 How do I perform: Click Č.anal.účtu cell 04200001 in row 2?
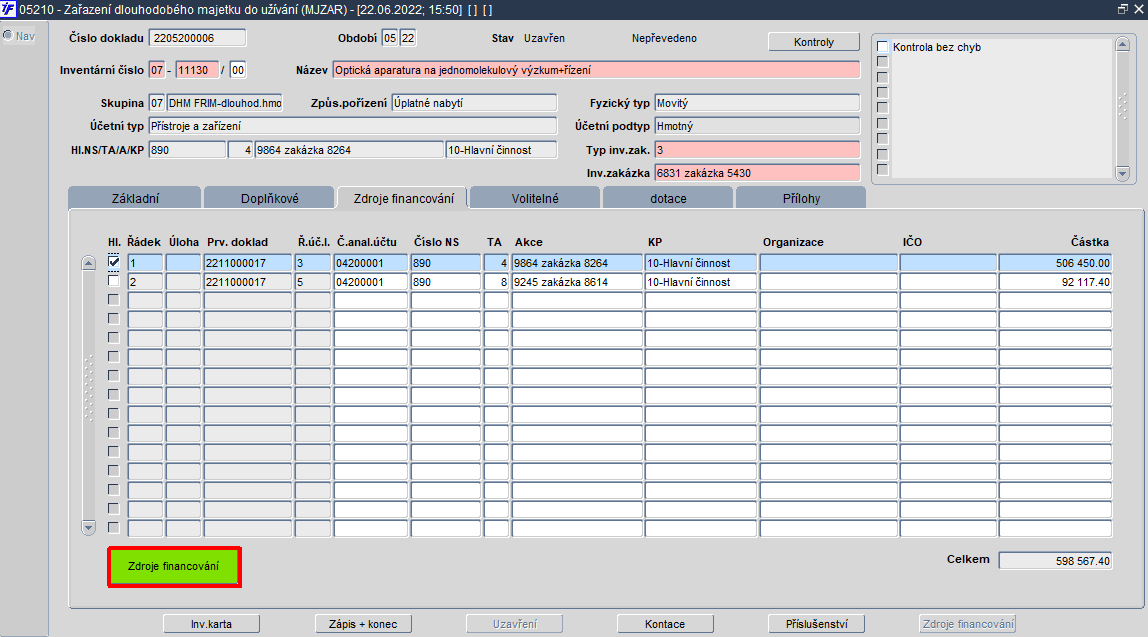point(370,282)
